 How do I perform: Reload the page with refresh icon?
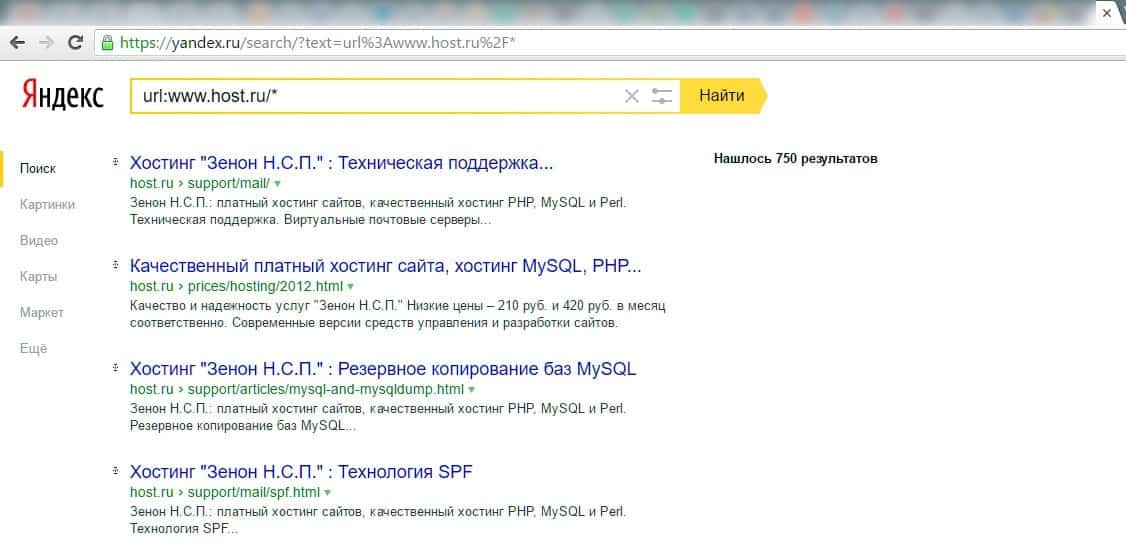75,43
